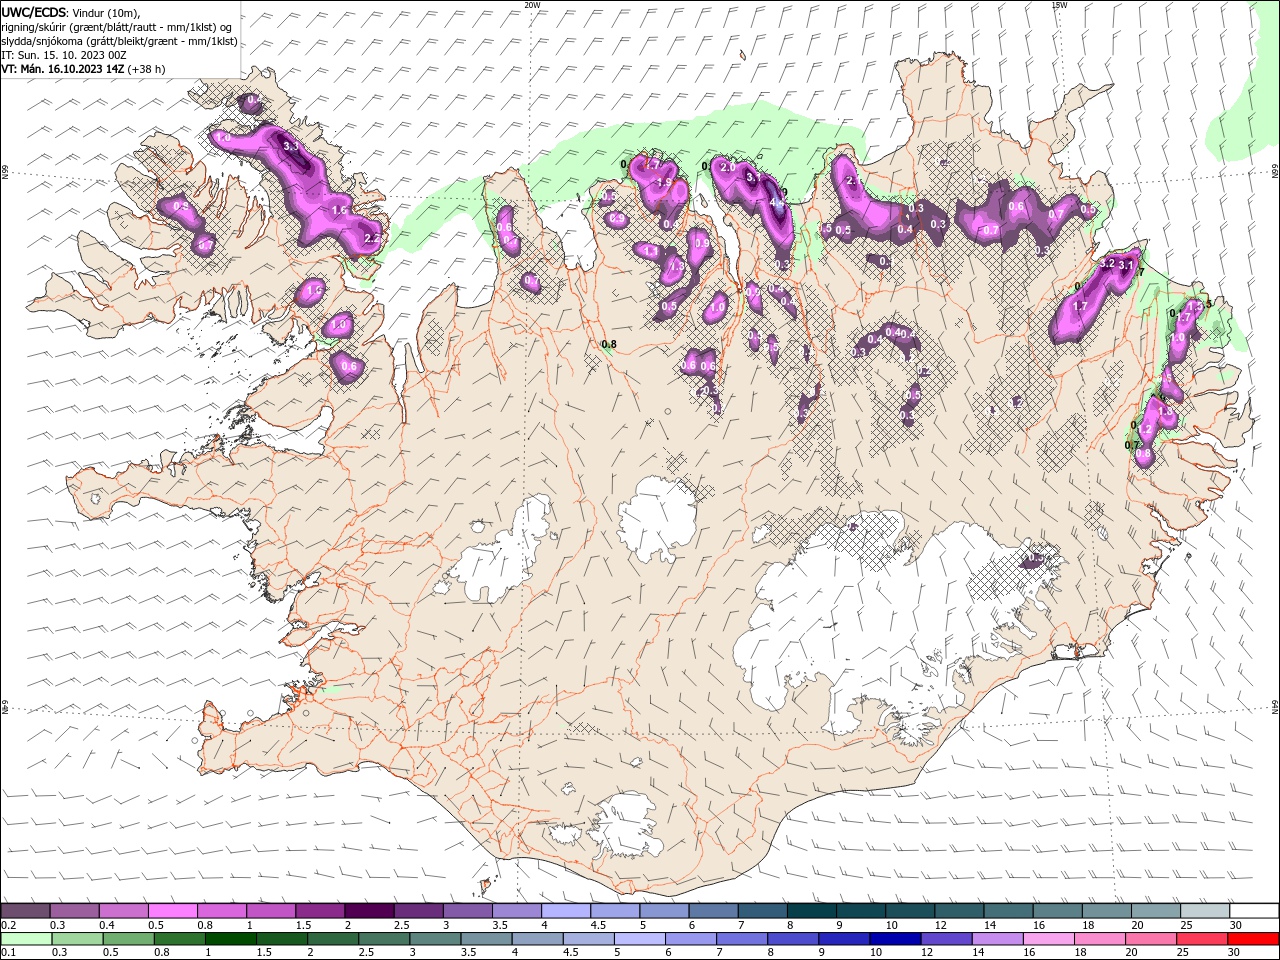The height and width of the screenshot is (960, 1280).
Task: Click the upper legend label 4.5
Action: tap(598, 925)
